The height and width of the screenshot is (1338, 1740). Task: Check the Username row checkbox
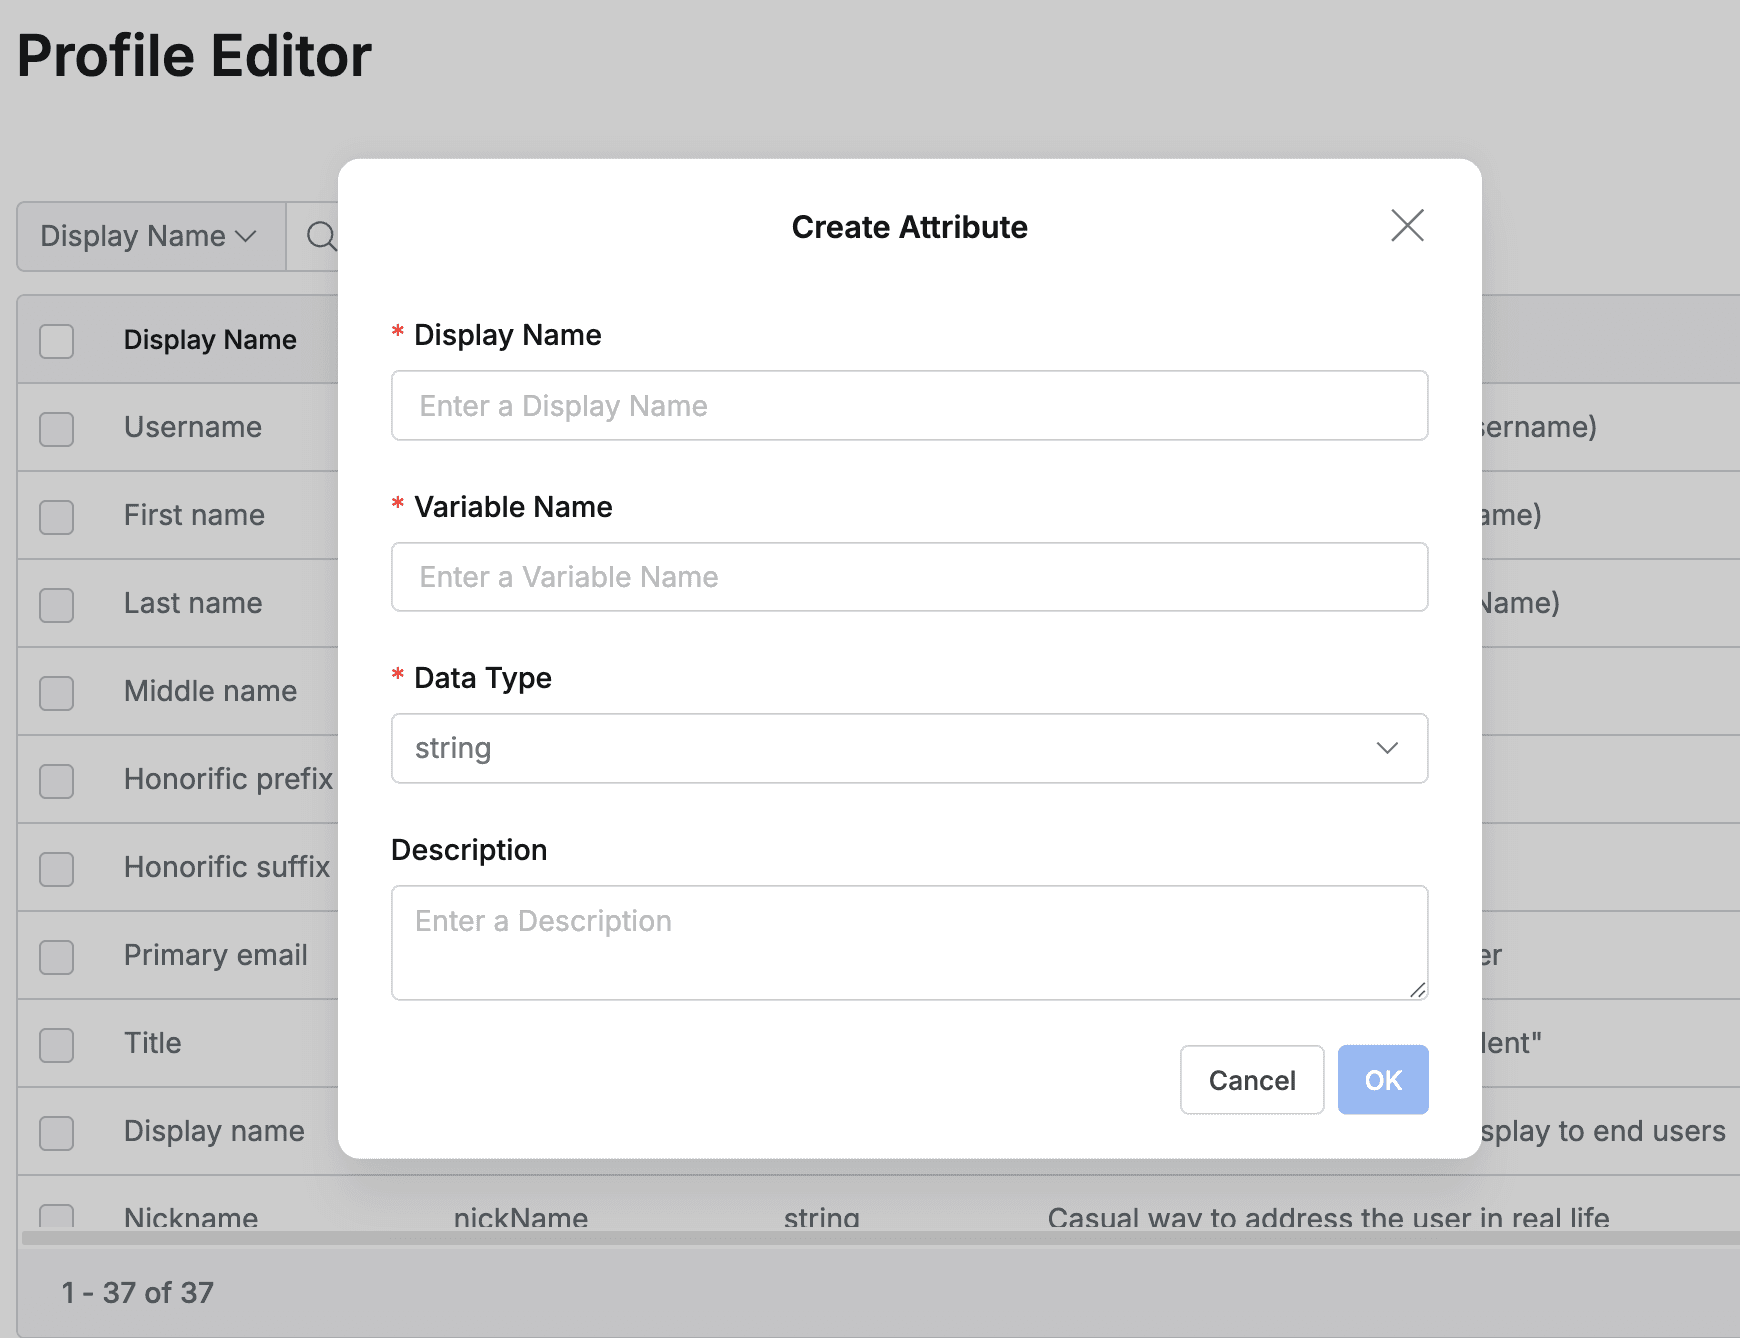57,429
